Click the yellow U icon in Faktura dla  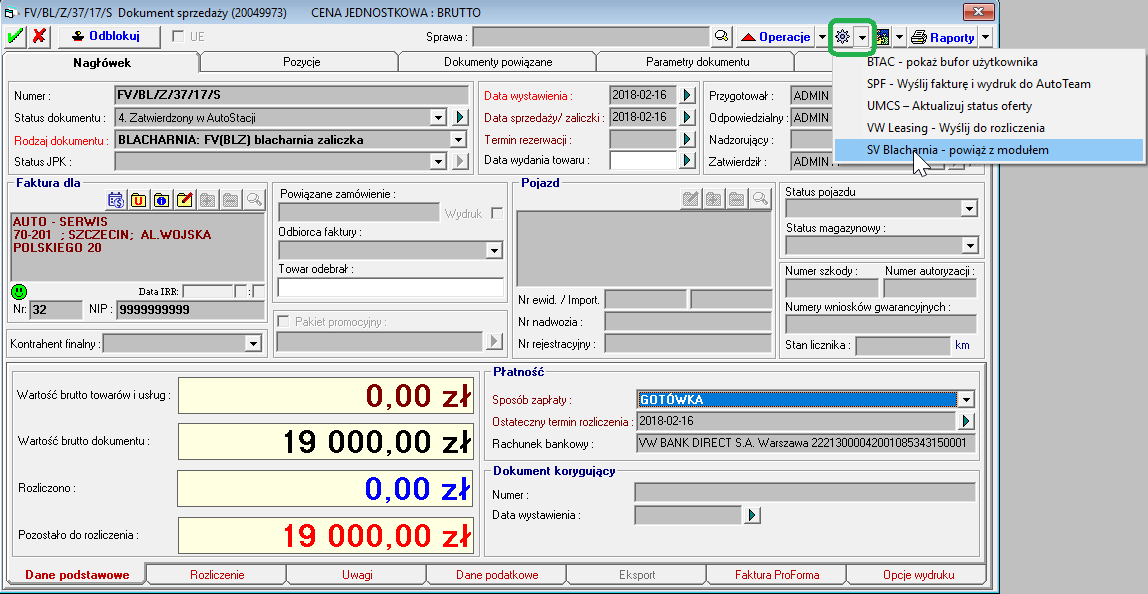[x=138, y=200]
